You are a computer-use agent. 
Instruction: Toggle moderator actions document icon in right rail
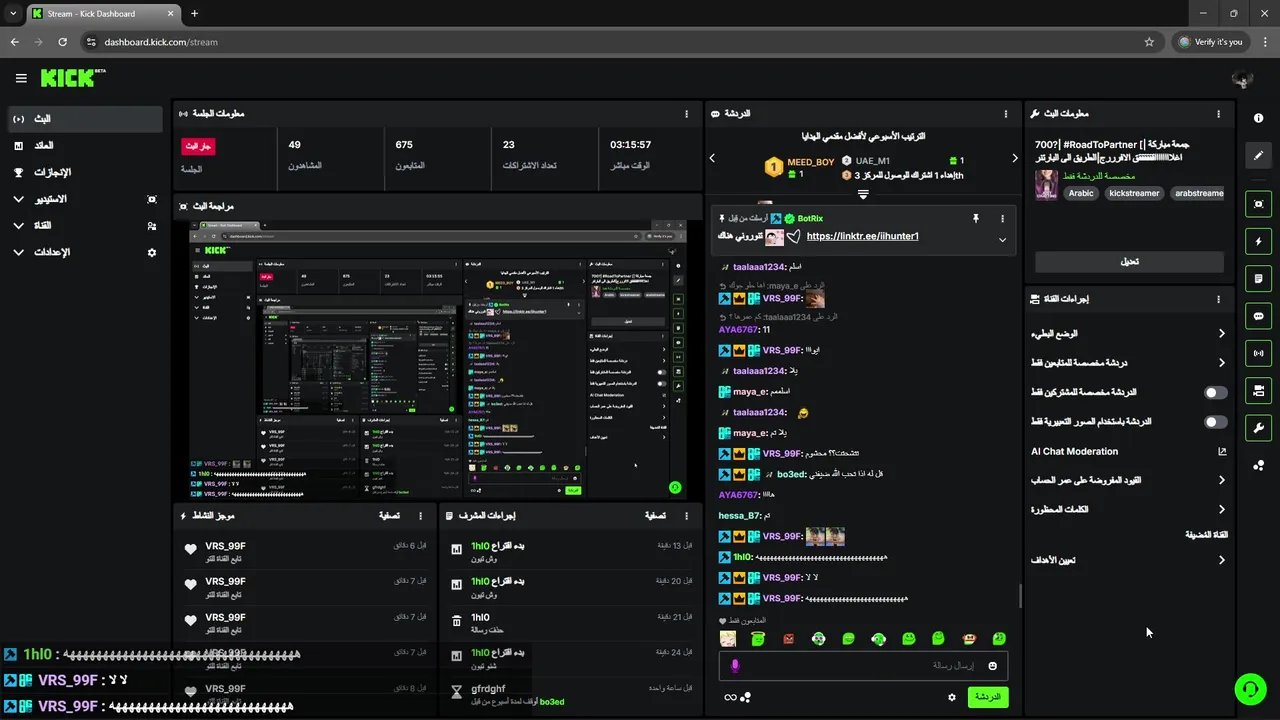1258,278
